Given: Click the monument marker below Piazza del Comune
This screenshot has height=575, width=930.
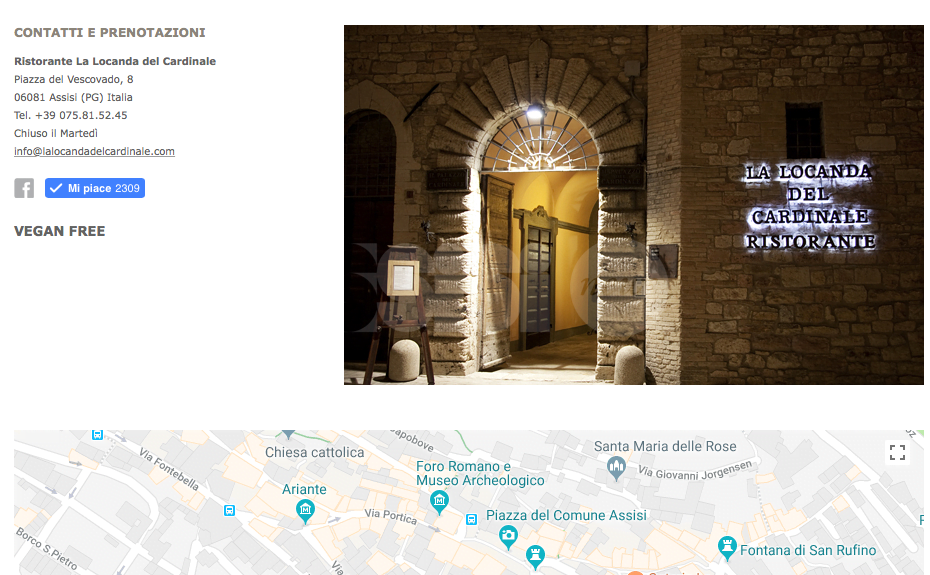Looking at the screenshot, I should (x=536, y=556).
